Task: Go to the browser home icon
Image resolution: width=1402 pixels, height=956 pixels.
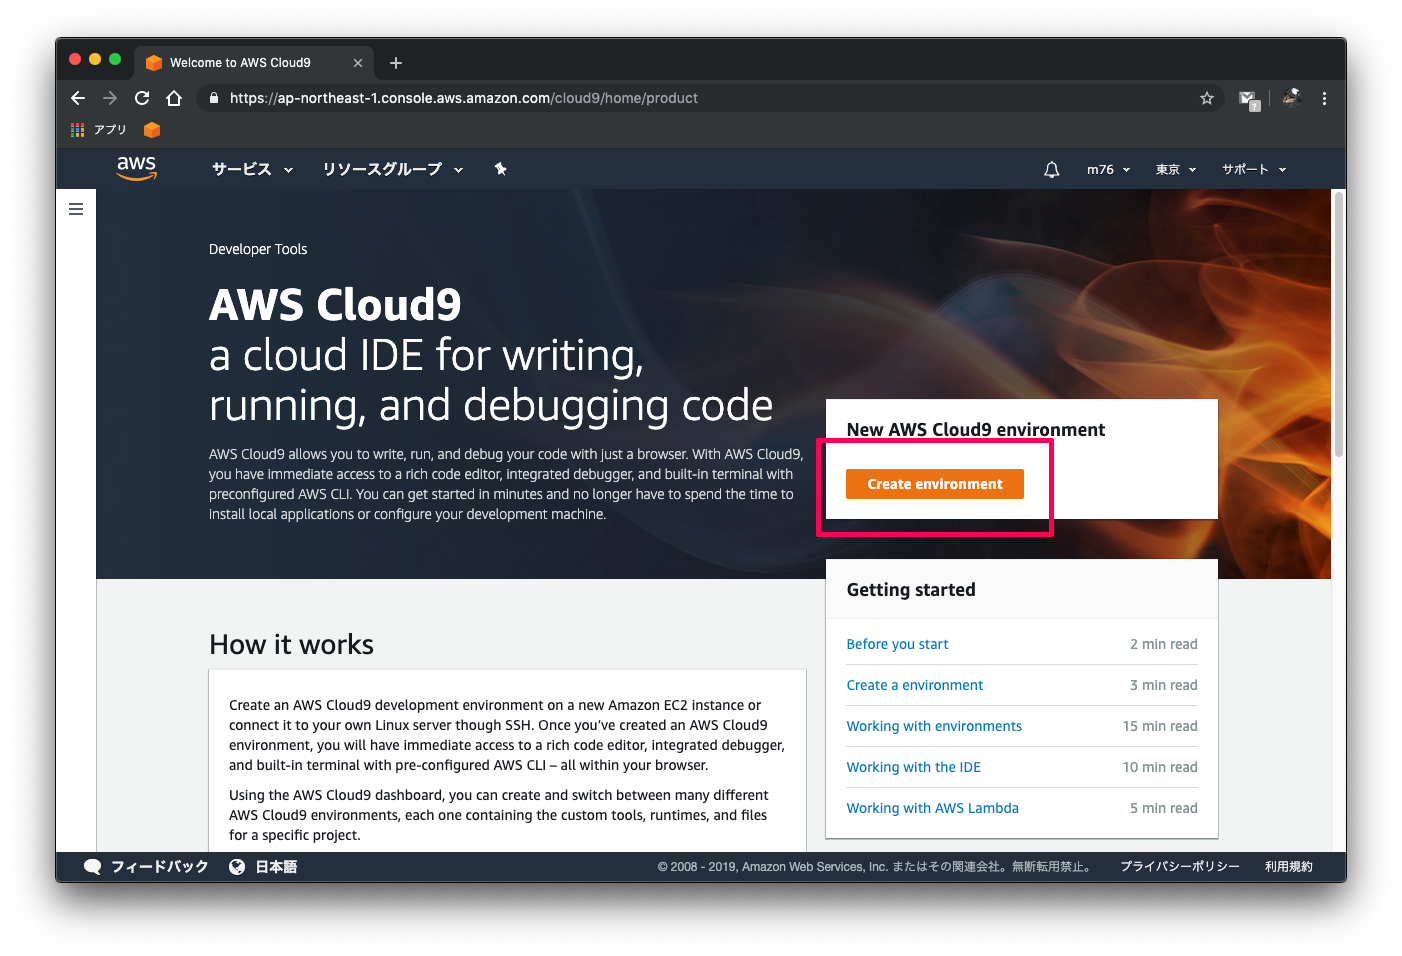Action: coord(174,98)
